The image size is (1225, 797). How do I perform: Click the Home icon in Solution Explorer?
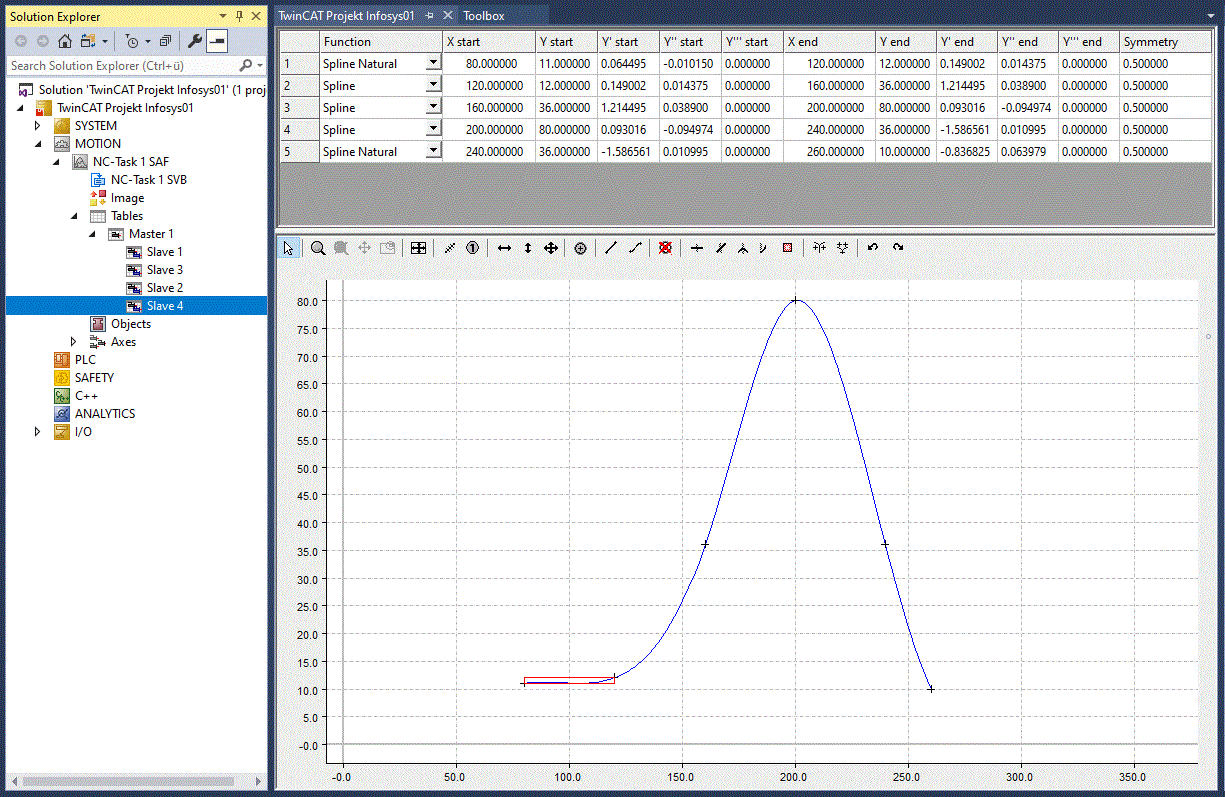pos(65,41)
